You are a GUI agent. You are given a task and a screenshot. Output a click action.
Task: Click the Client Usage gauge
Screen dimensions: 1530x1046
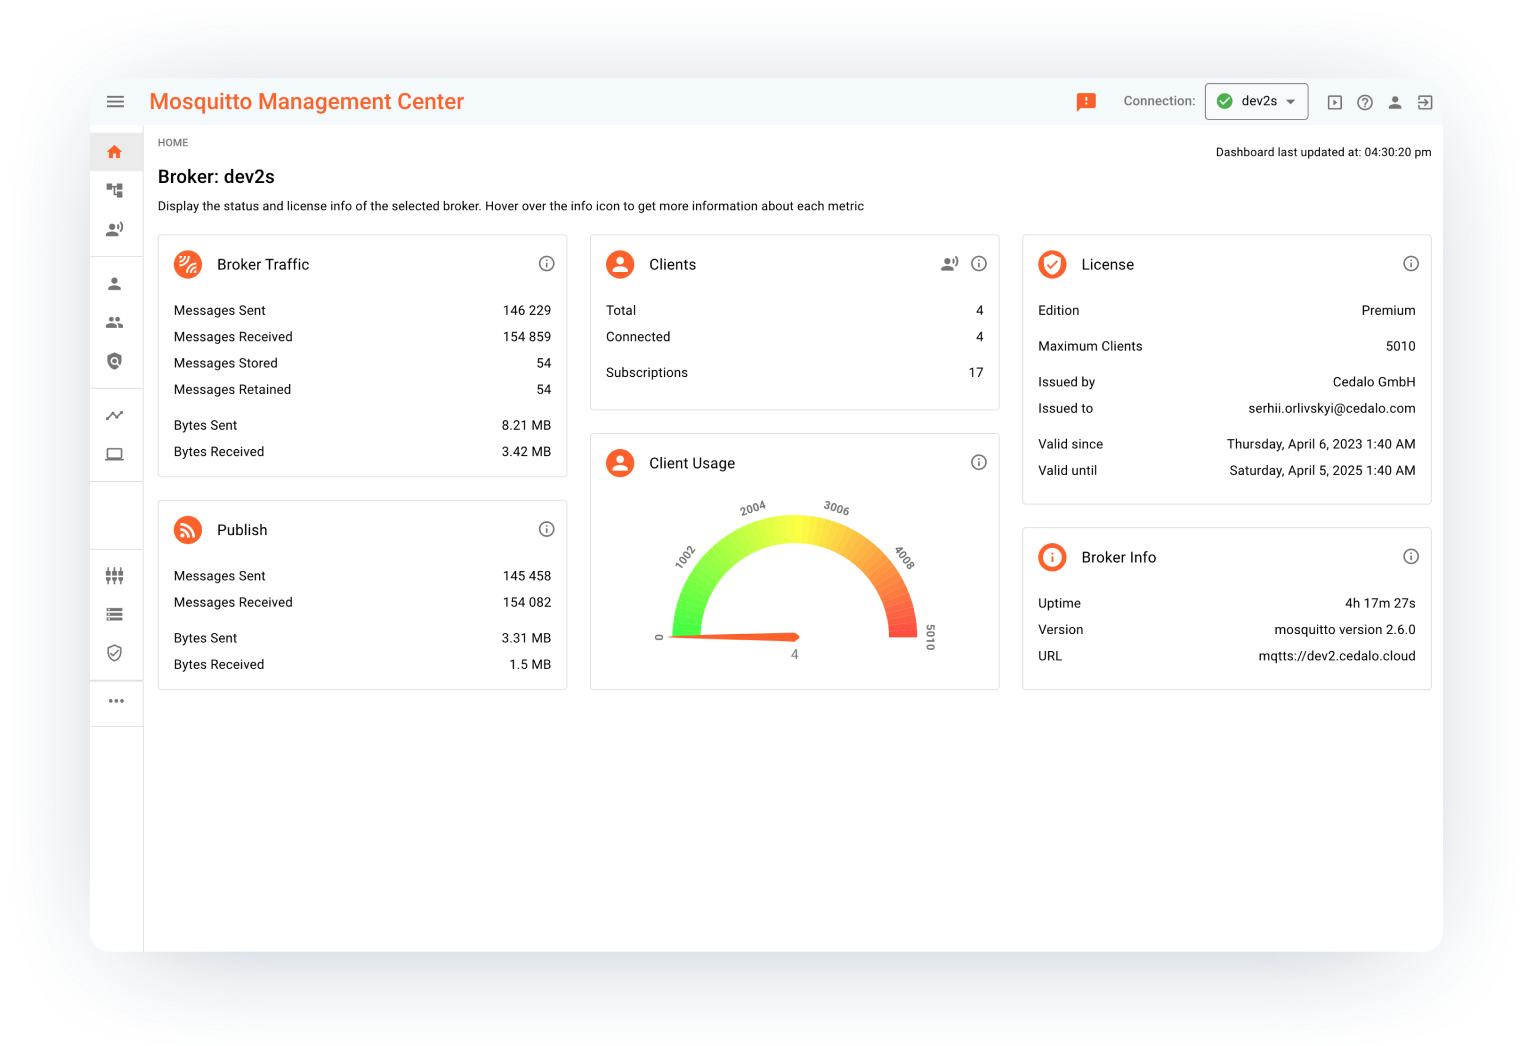(x=793, y=580)
